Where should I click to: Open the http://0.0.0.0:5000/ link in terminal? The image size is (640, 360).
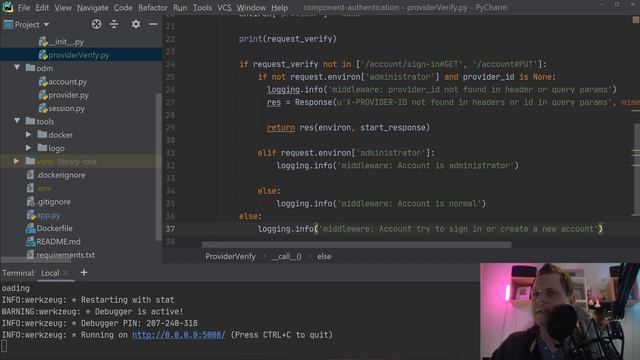(x=179, y=335)
